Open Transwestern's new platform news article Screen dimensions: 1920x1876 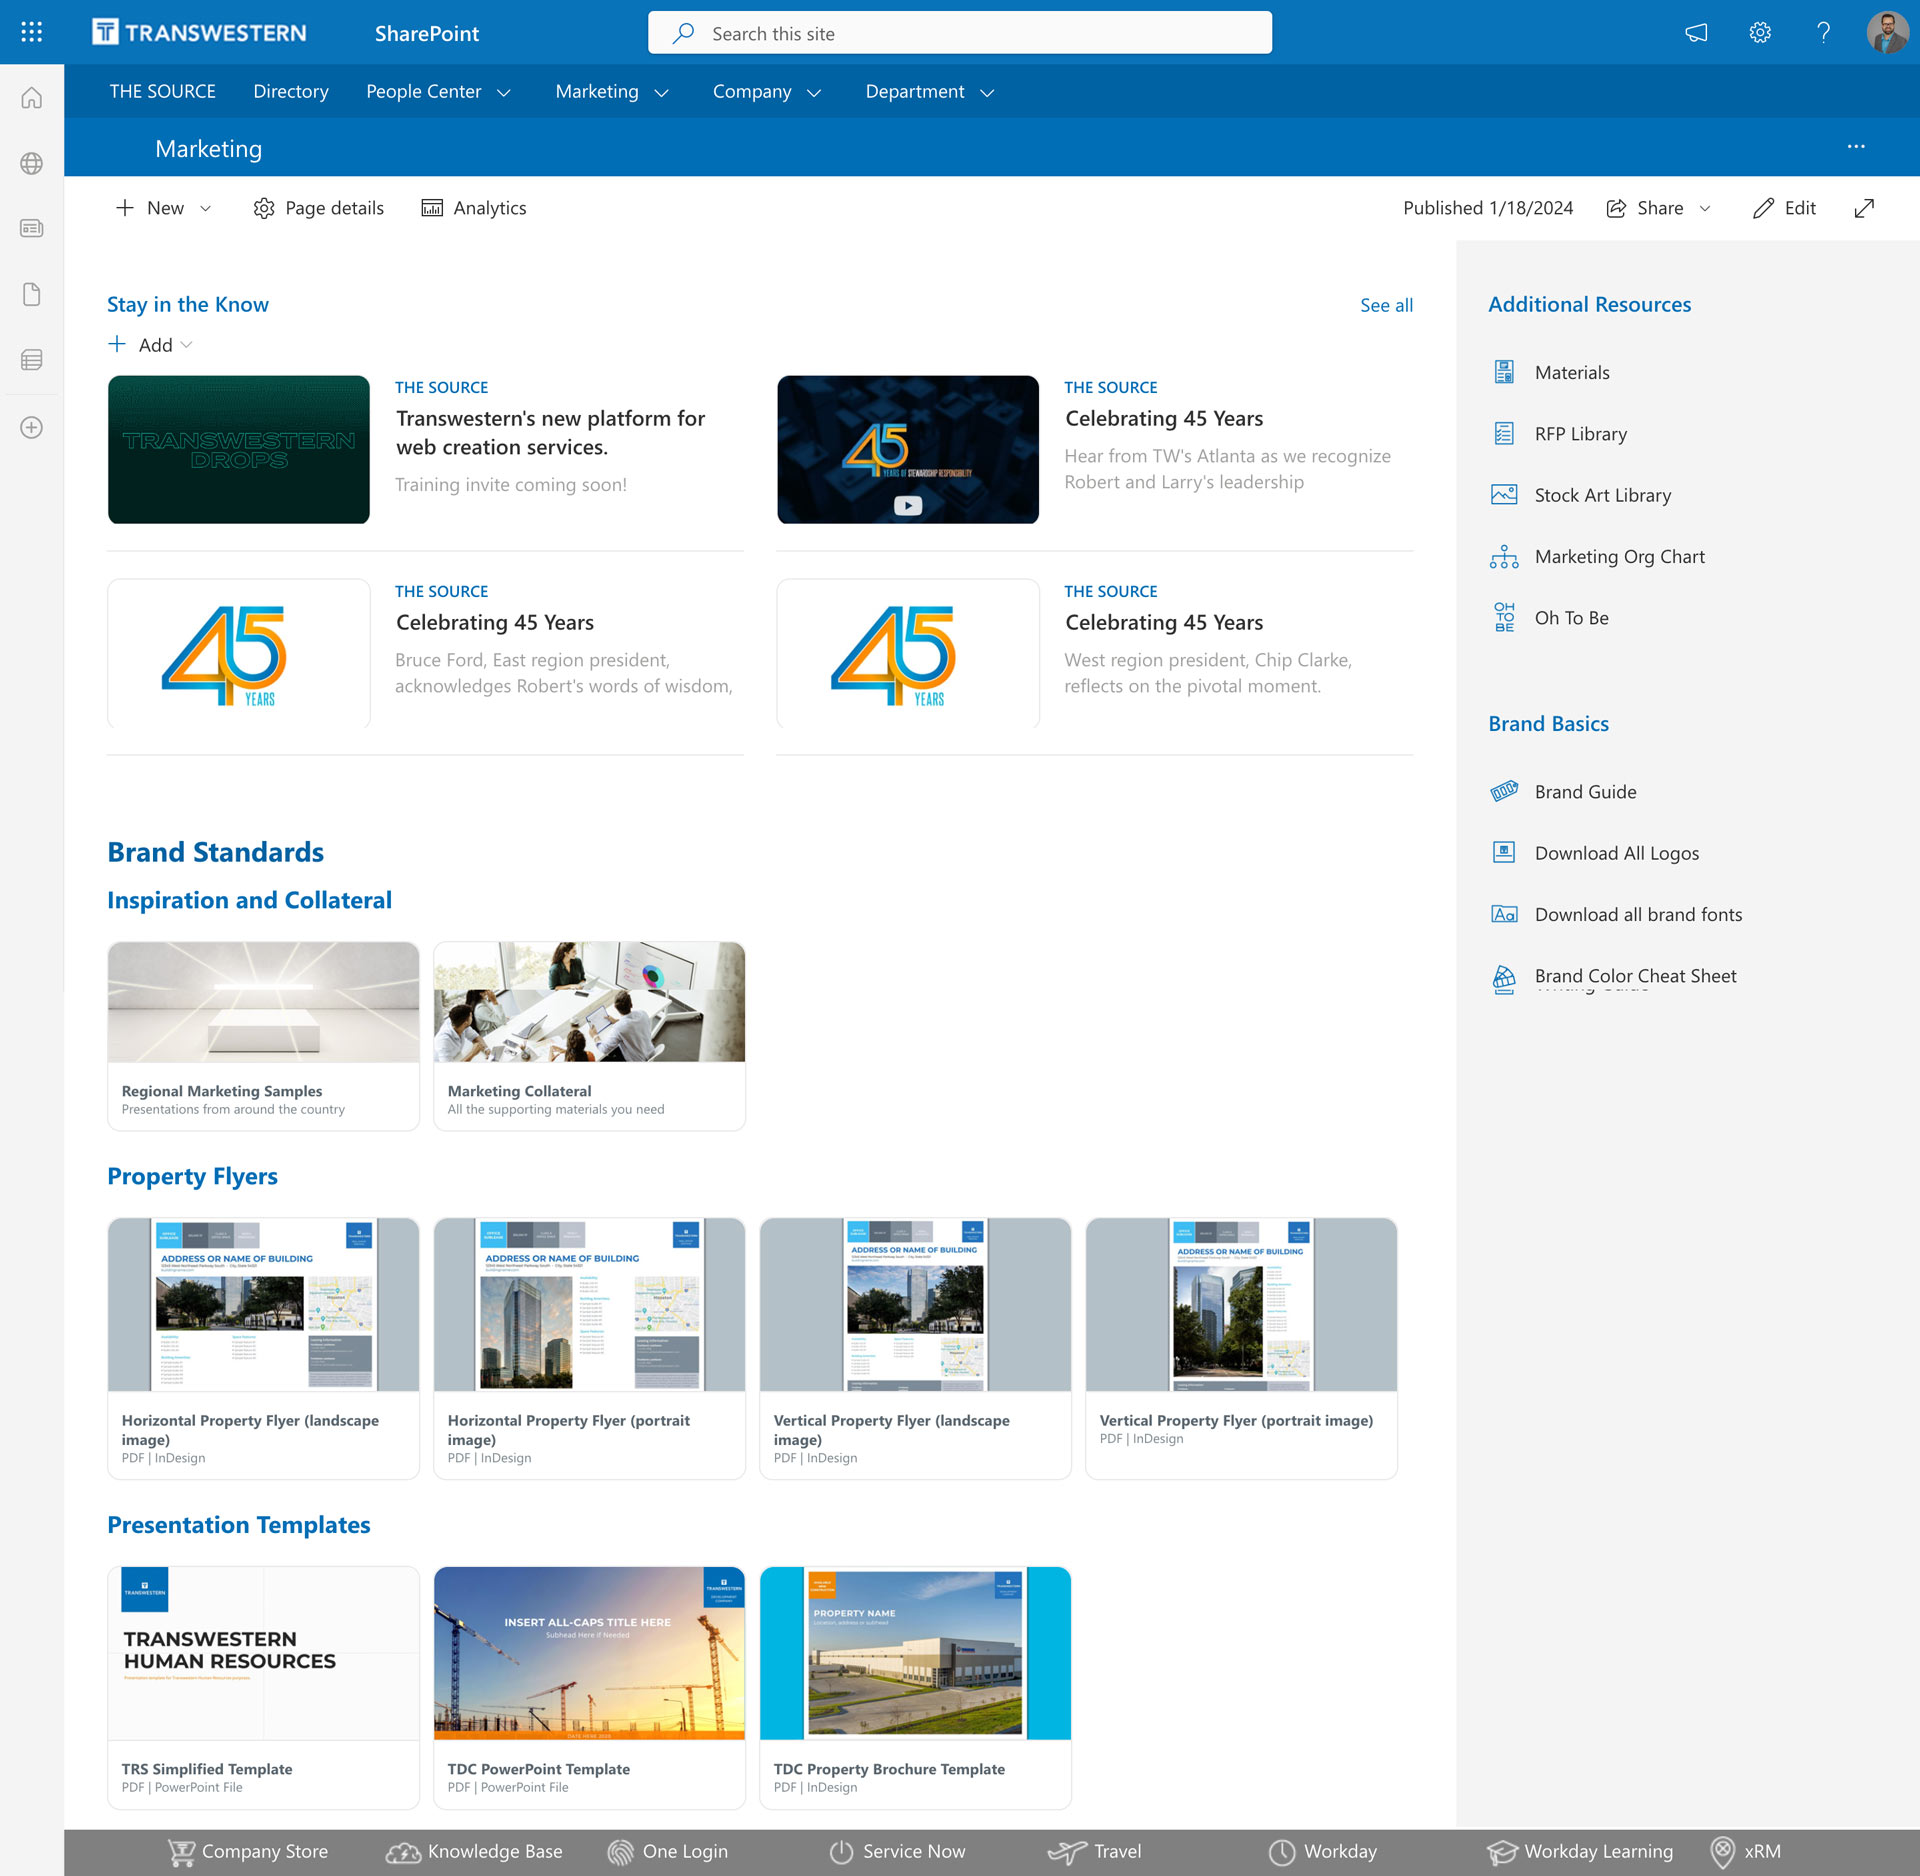click(x=550, y=433)
